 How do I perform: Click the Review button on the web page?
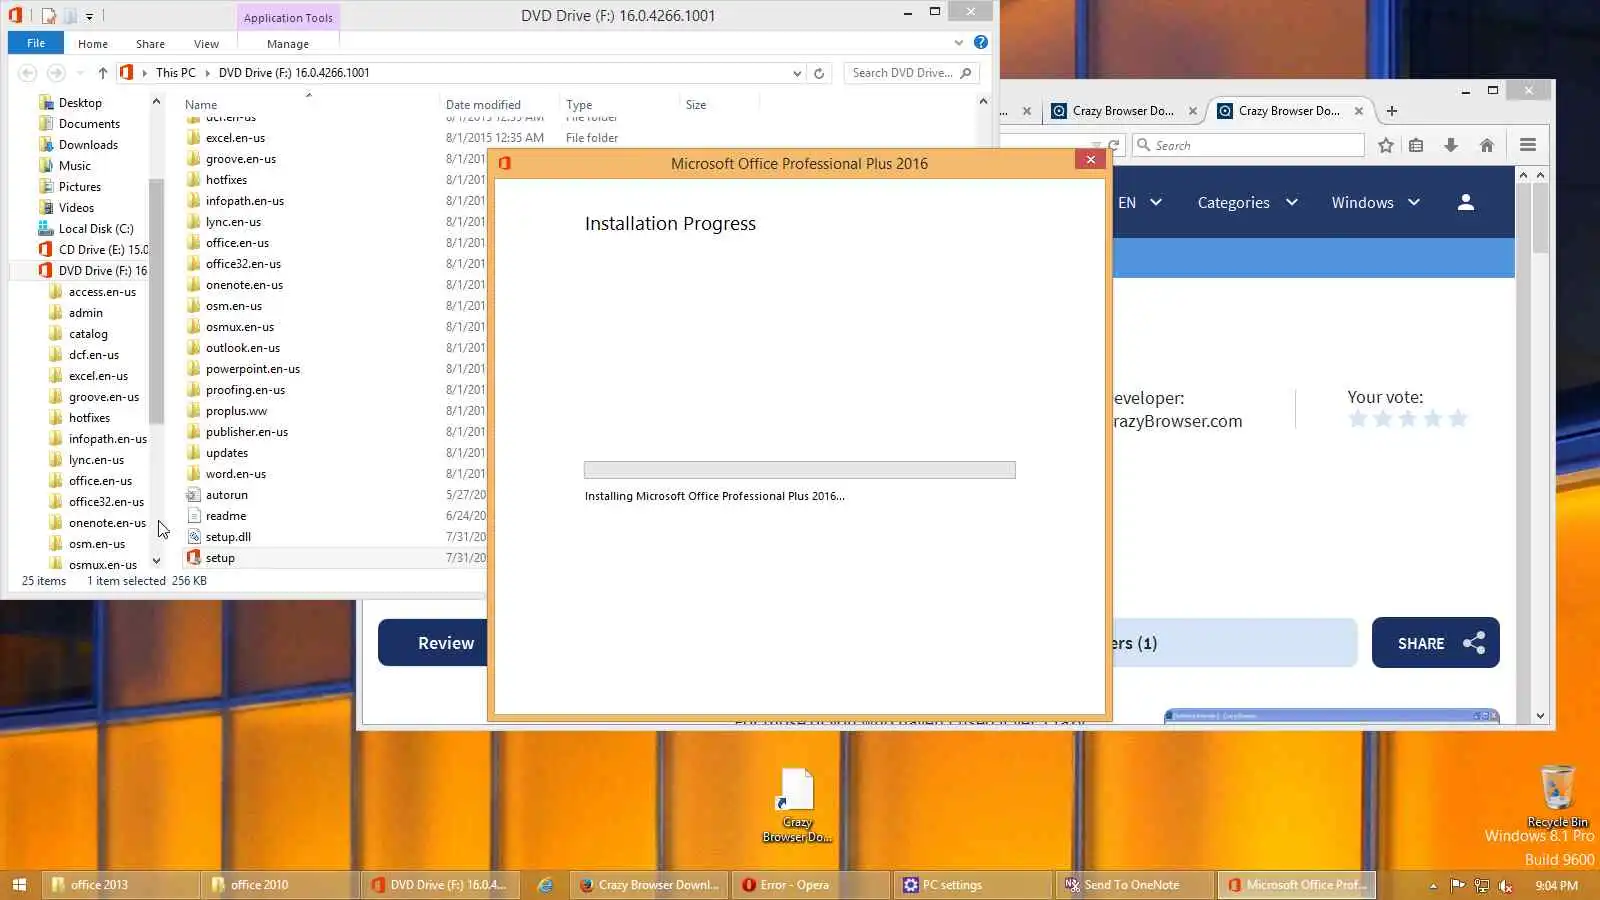click(x=433, y=643)
